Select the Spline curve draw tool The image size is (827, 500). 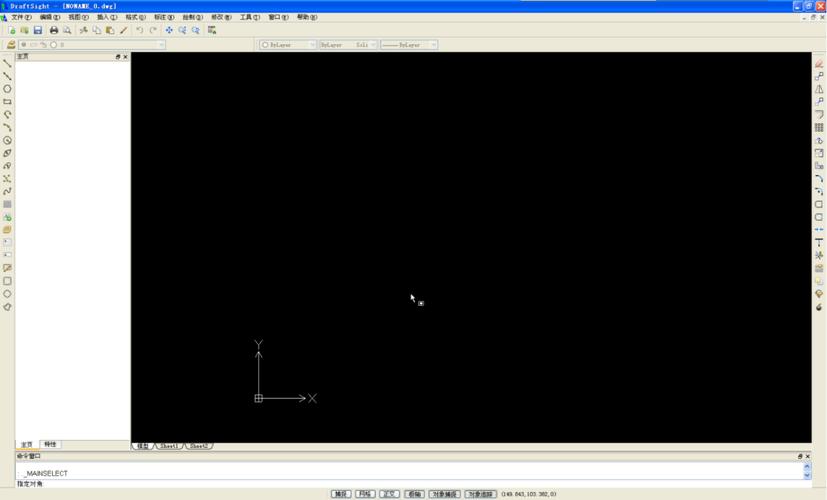point(7,191)
